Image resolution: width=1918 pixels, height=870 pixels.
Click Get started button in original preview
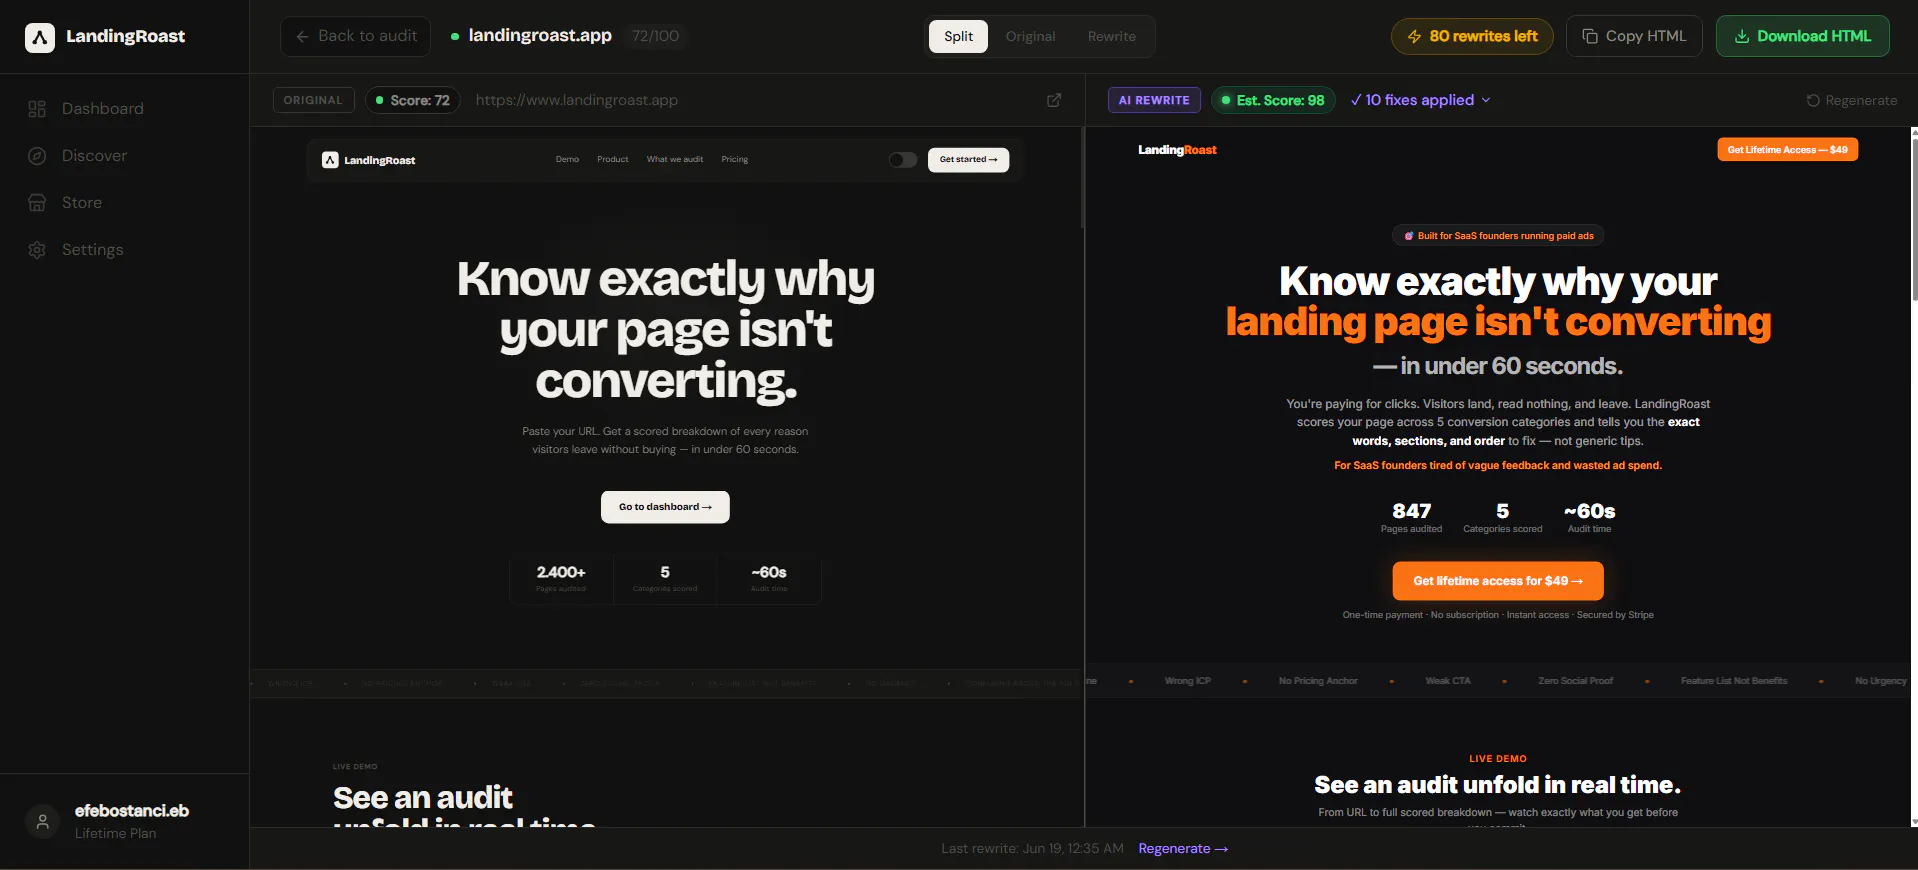(x=968, y=160)
